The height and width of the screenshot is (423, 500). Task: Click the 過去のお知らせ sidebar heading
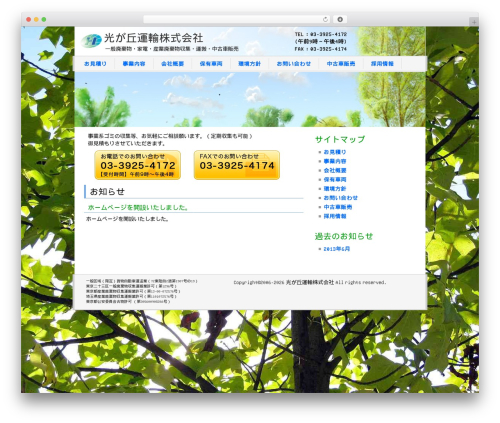pyautogui.click(x=344, y=236)
